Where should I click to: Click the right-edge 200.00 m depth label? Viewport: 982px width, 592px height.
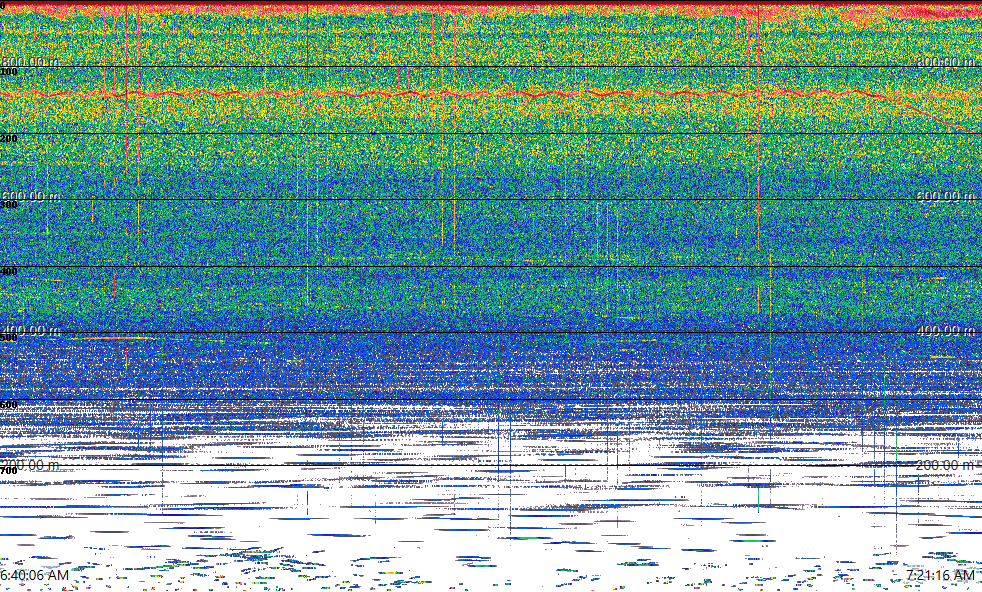(945, 465)
